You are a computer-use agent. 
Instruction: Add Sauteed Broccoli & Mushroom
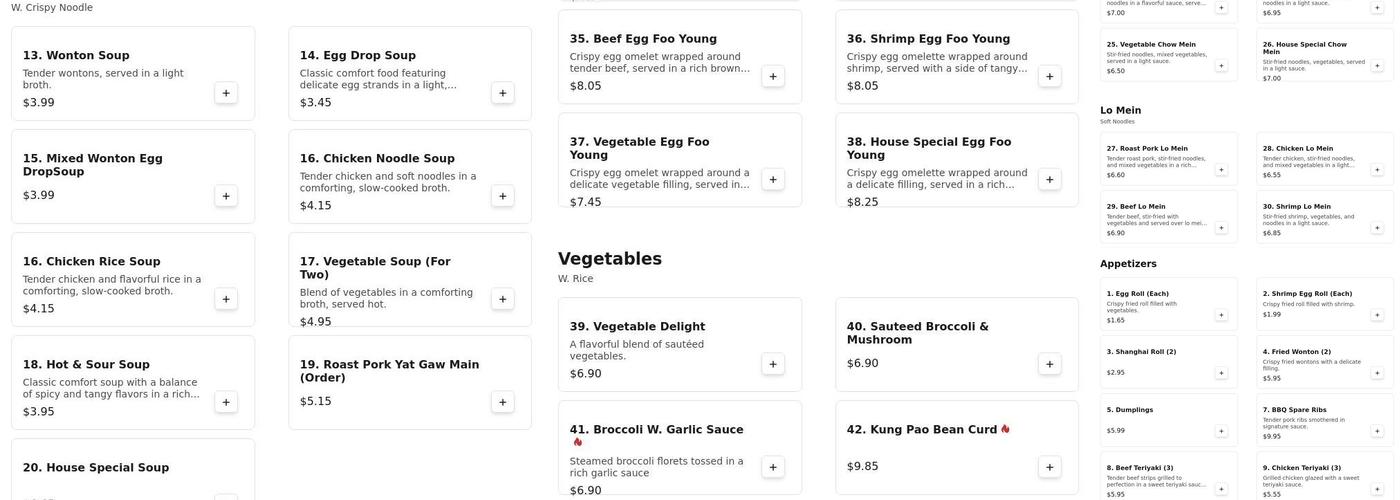pos(1050,364)
